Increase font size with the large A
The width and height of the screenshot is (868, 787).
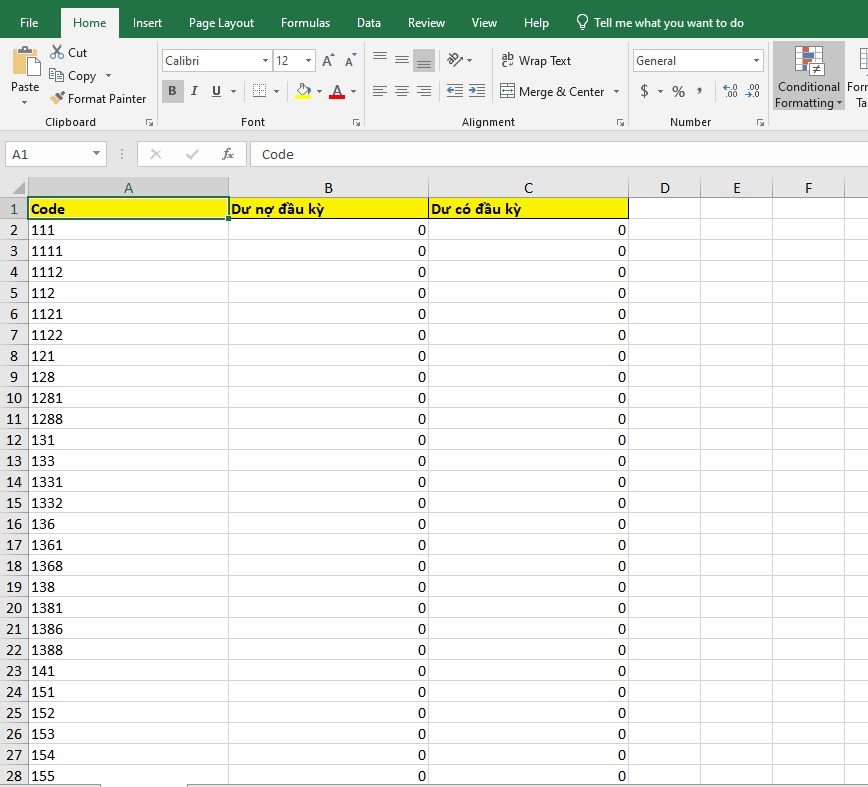pyautogui.click(x=328, y=60)
